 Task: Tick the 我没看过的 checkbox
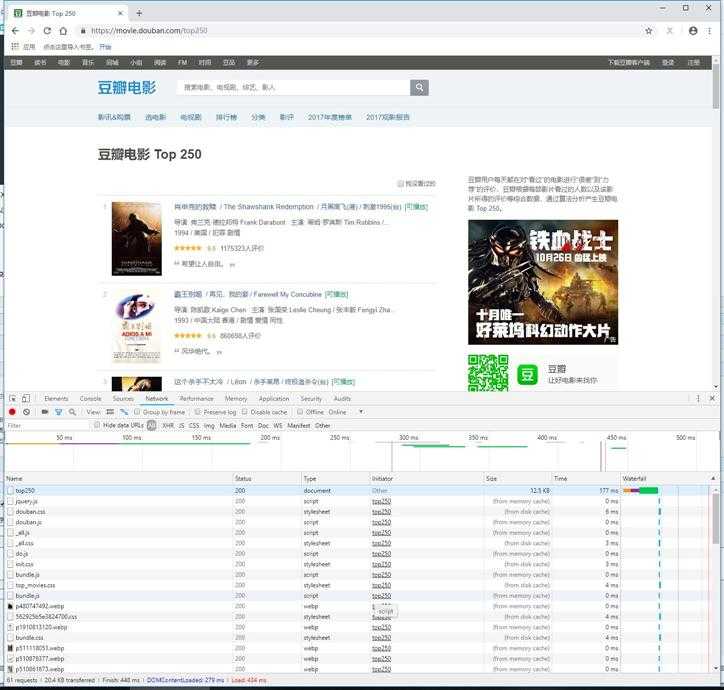(x=401, y=183)
